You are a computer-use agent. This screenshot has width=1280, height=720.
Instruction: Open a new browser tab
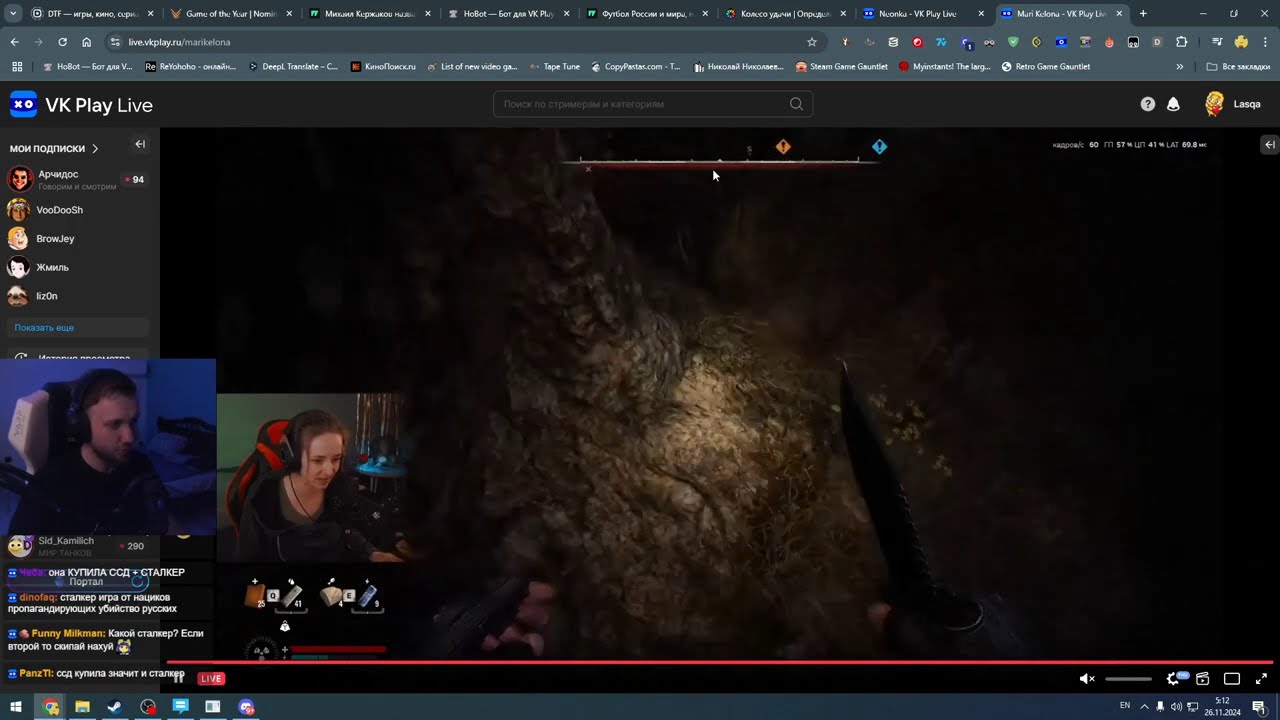click(x=1143, y=14)
